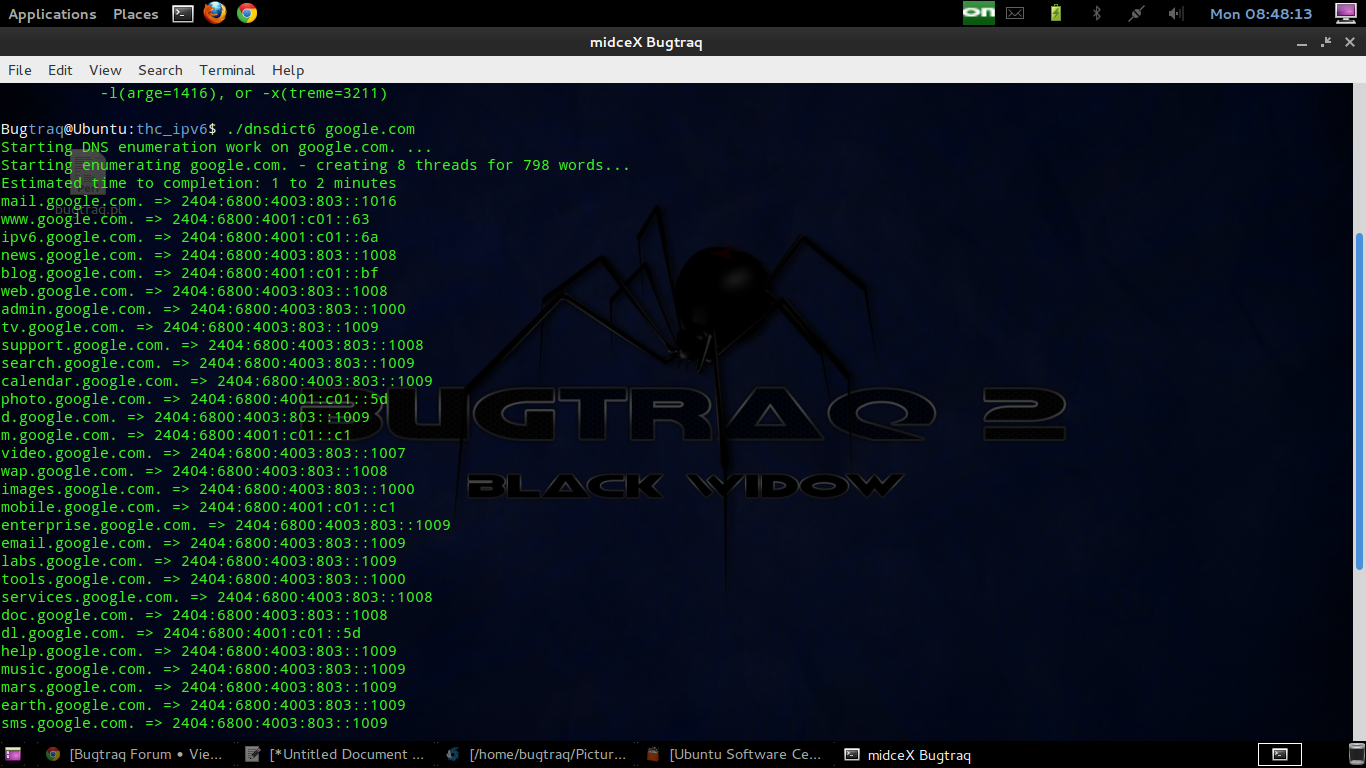The image size is (1366, 768).
Task: Open the Applications menu
Action: [52, 14]
